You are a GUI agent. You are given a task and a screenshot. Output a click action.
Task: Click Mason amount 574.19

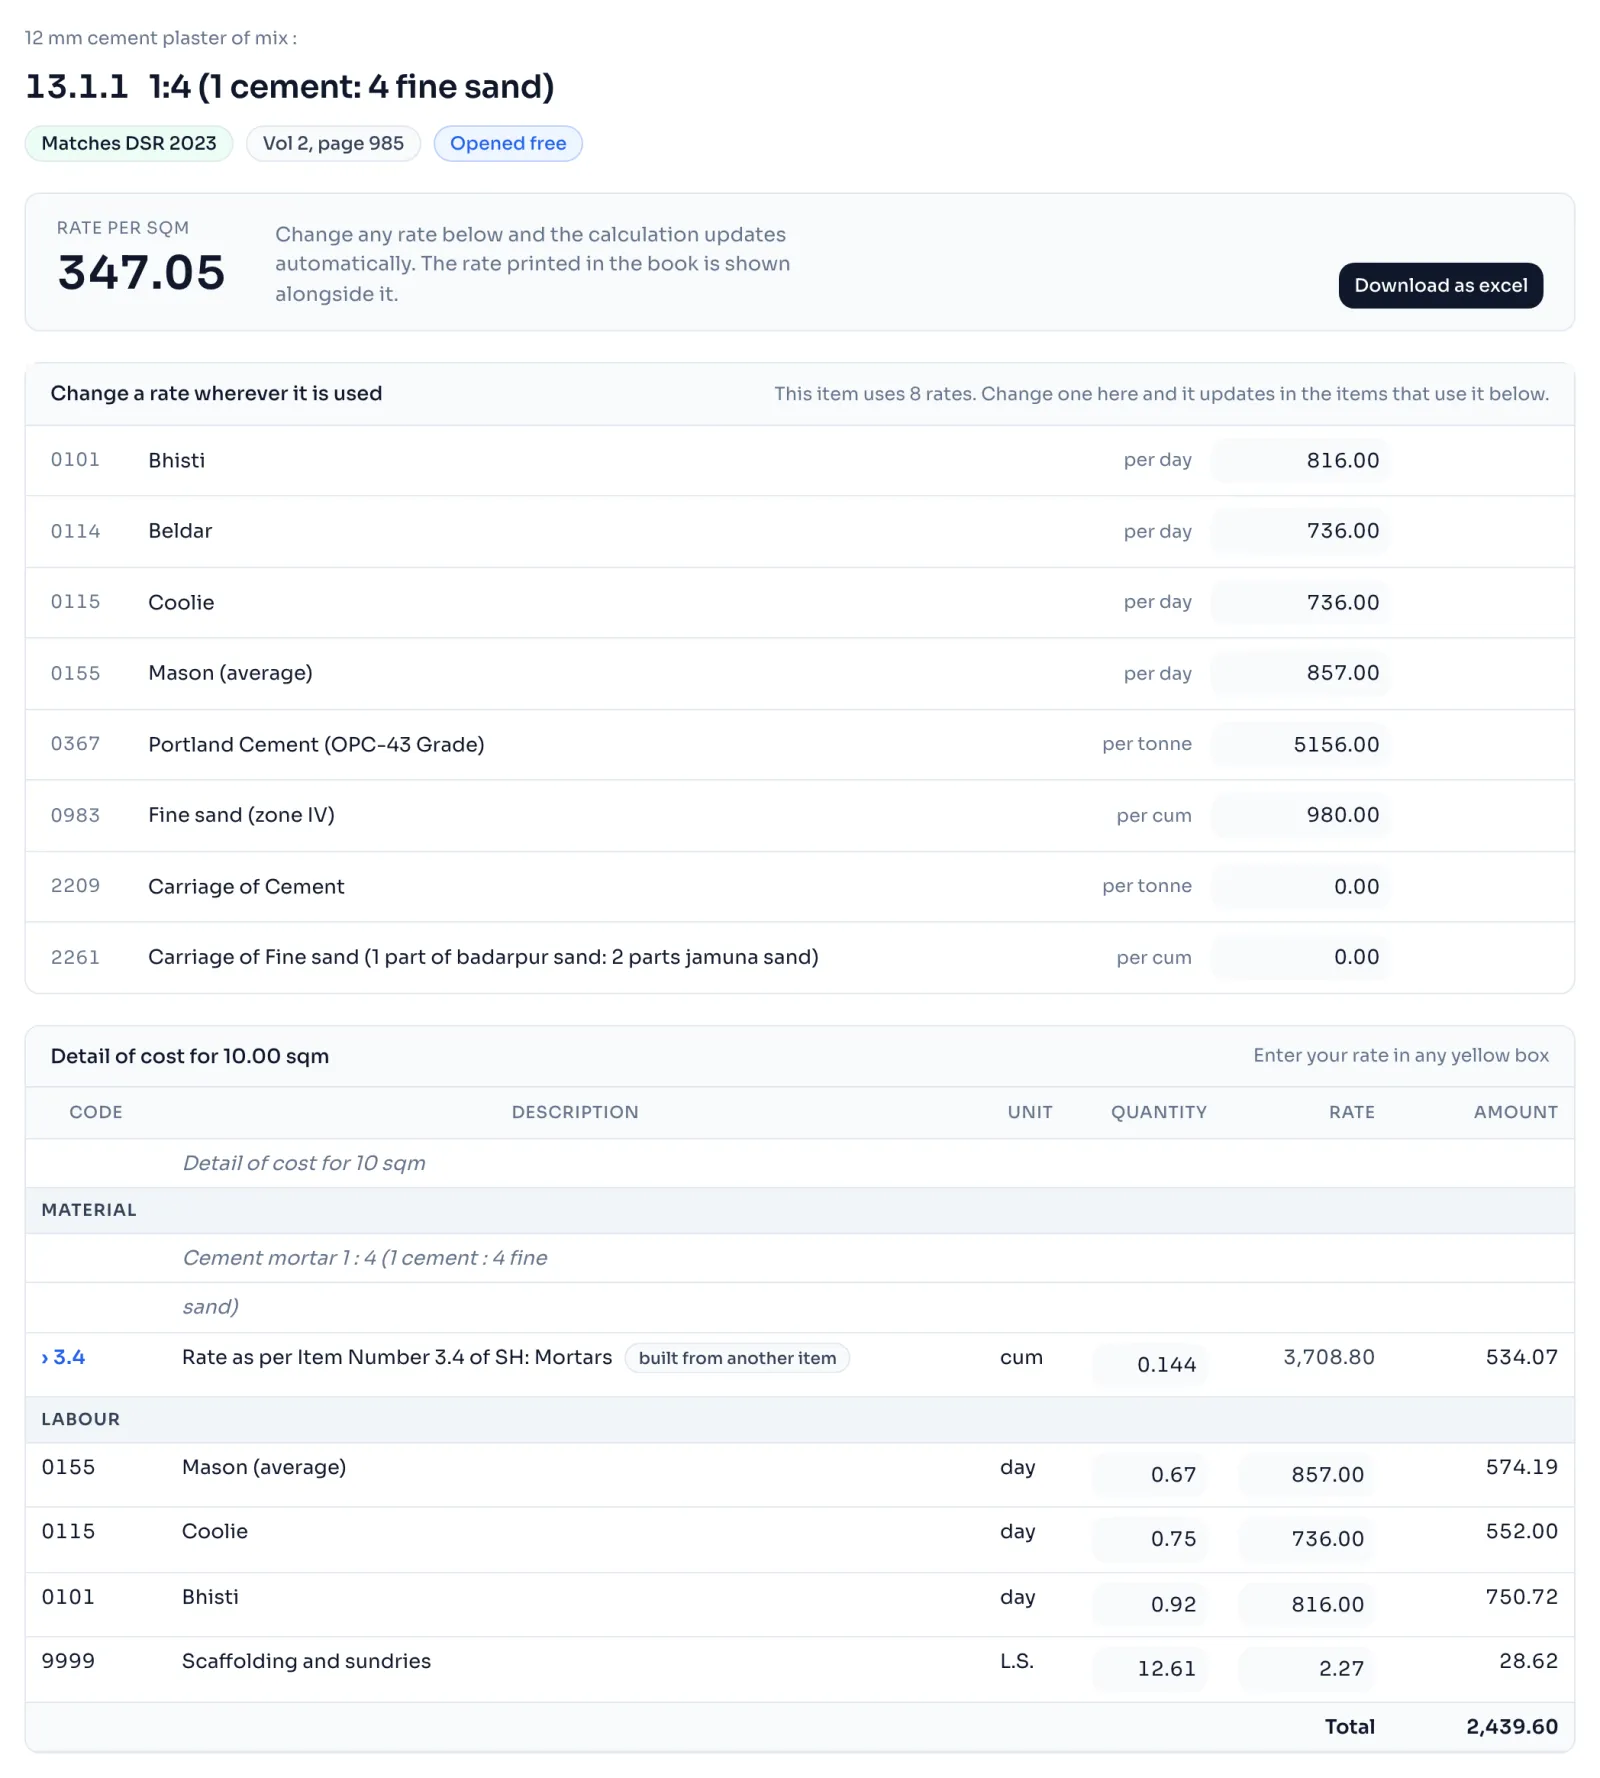(x=1521, y=1467)
